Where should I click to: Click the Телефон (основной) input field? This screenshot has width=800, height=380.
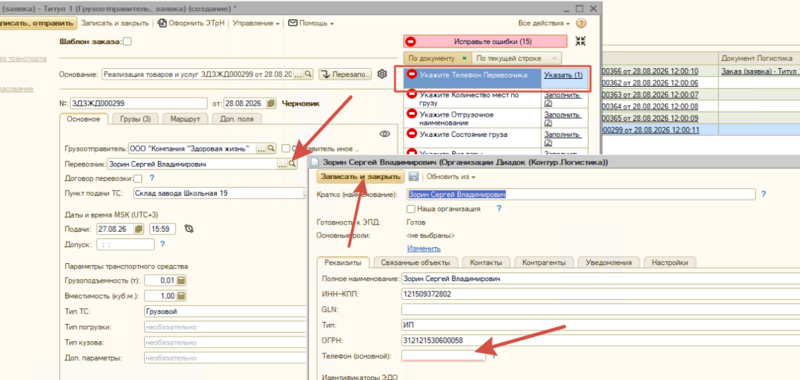click(443, 356)
